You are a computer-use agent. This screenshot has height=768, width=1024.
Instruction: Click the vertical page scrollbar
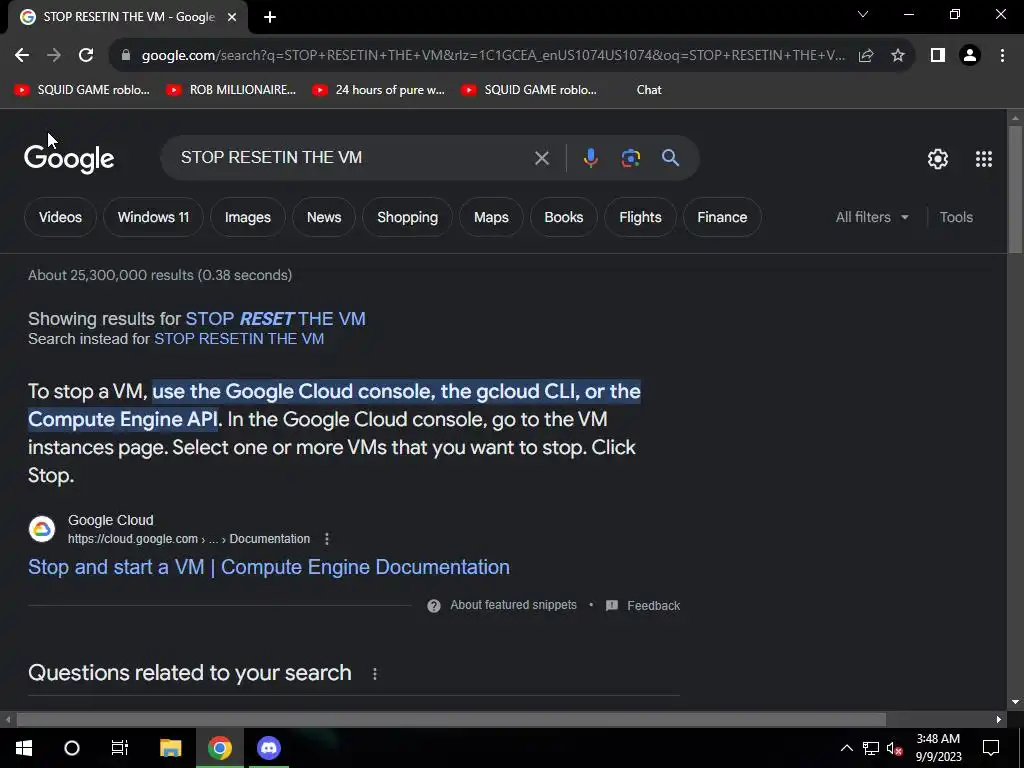[x=1015, y=189]
